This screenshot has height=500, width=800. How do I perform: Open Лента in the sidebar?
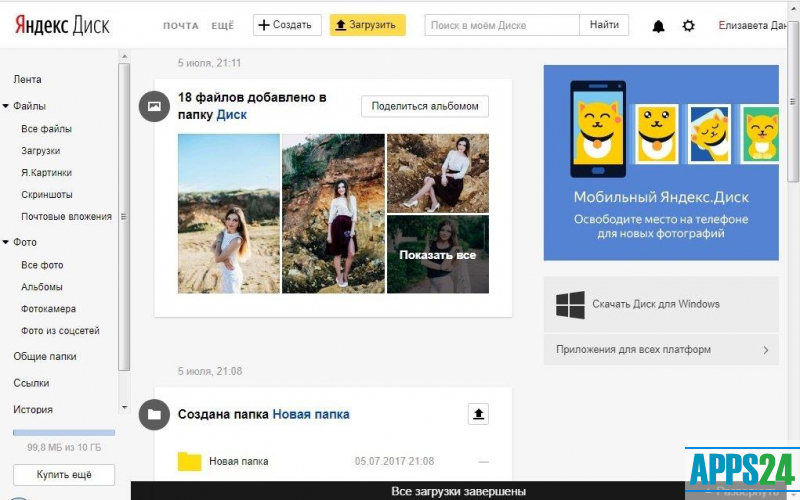[28, 80]
